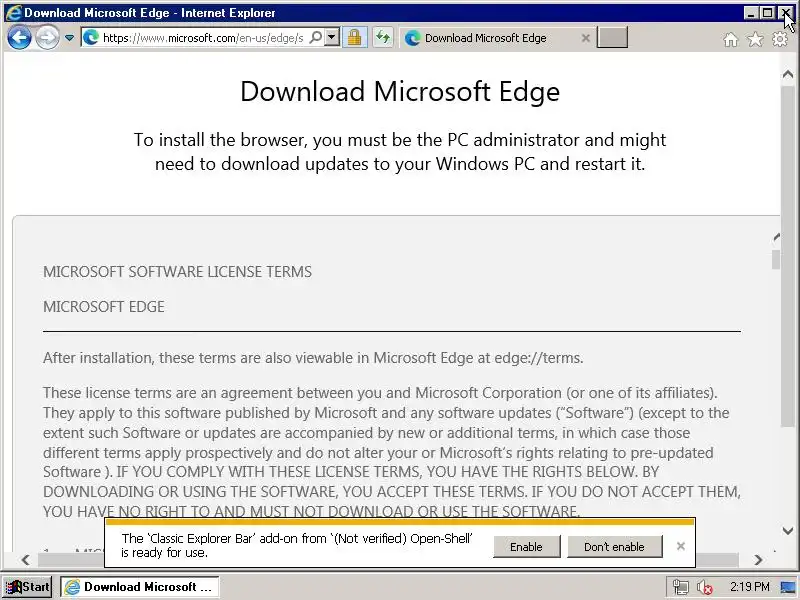The width and height of the screenshot is (800, 600).
Task: Go to the Home page icon
Action: pyautogui.click(x=731, y=39)
